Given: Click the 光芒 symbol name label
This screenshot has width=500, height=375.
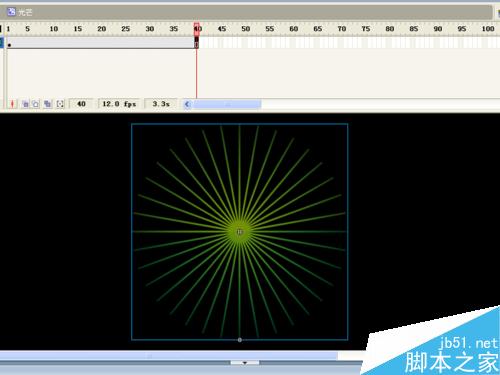Looking at the screenshot, I should [x=25, y=13].
